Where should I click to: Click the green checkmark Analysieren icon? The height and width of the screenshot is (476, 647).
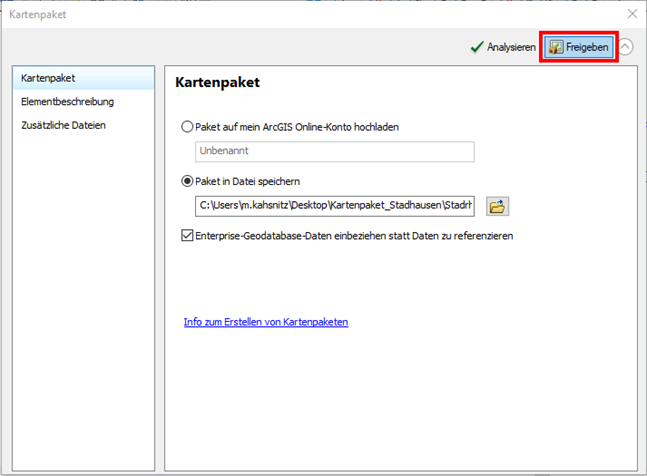tap(477, 47)
